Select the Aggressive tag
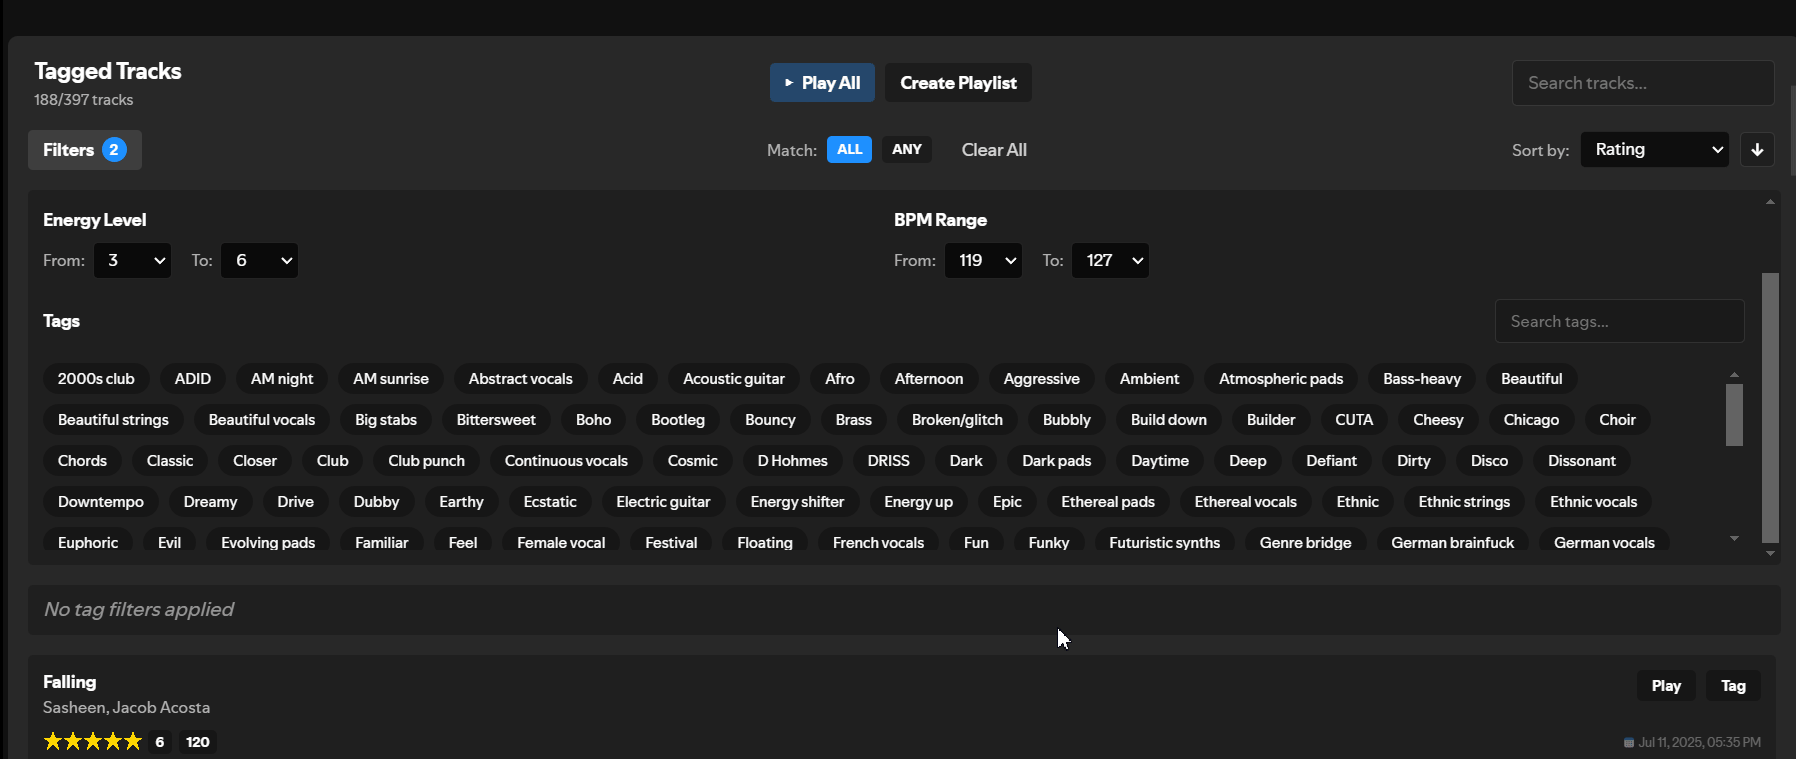Viewport: 1796px width, 759px height. 1042,379
